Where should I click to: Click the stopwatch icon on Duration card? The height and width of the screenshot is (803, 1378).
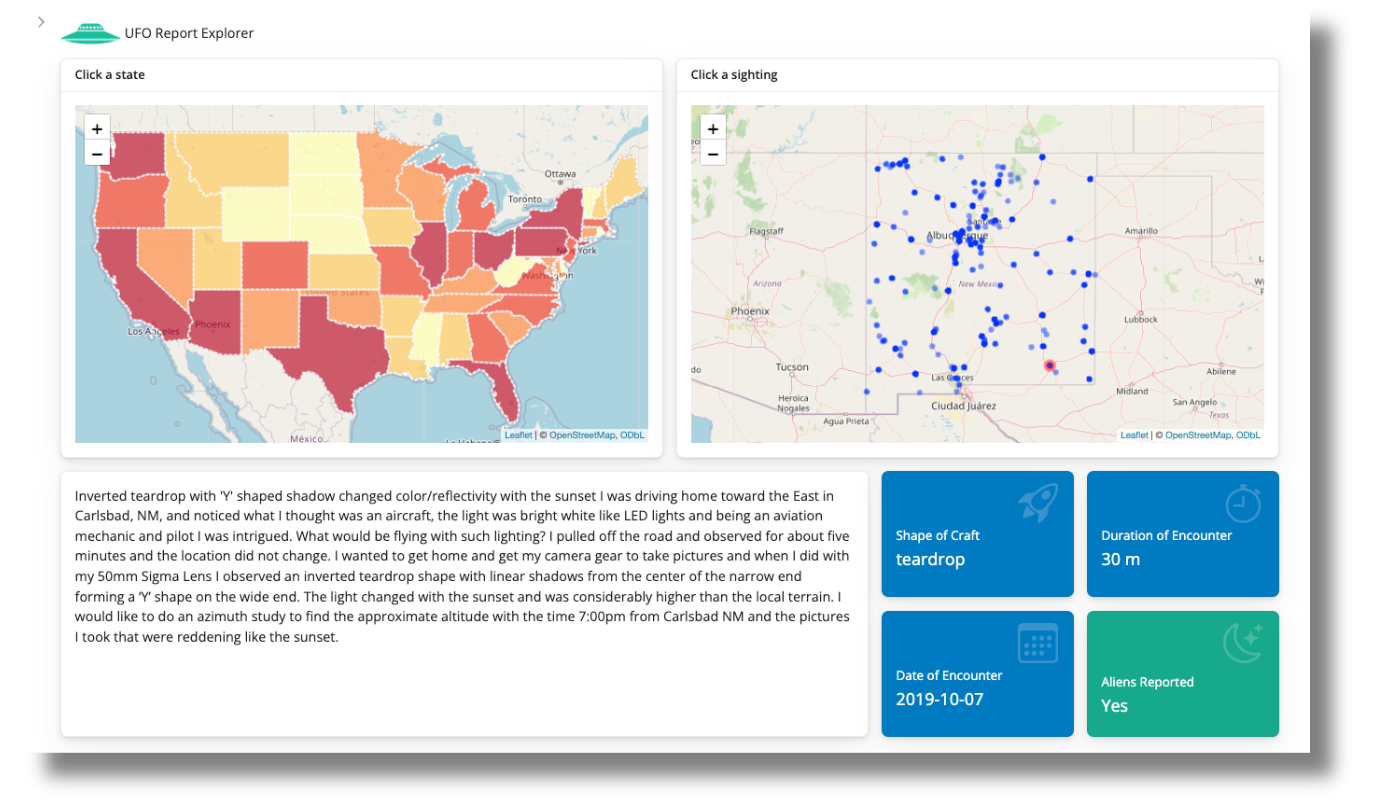click(x=1243, y=503)
